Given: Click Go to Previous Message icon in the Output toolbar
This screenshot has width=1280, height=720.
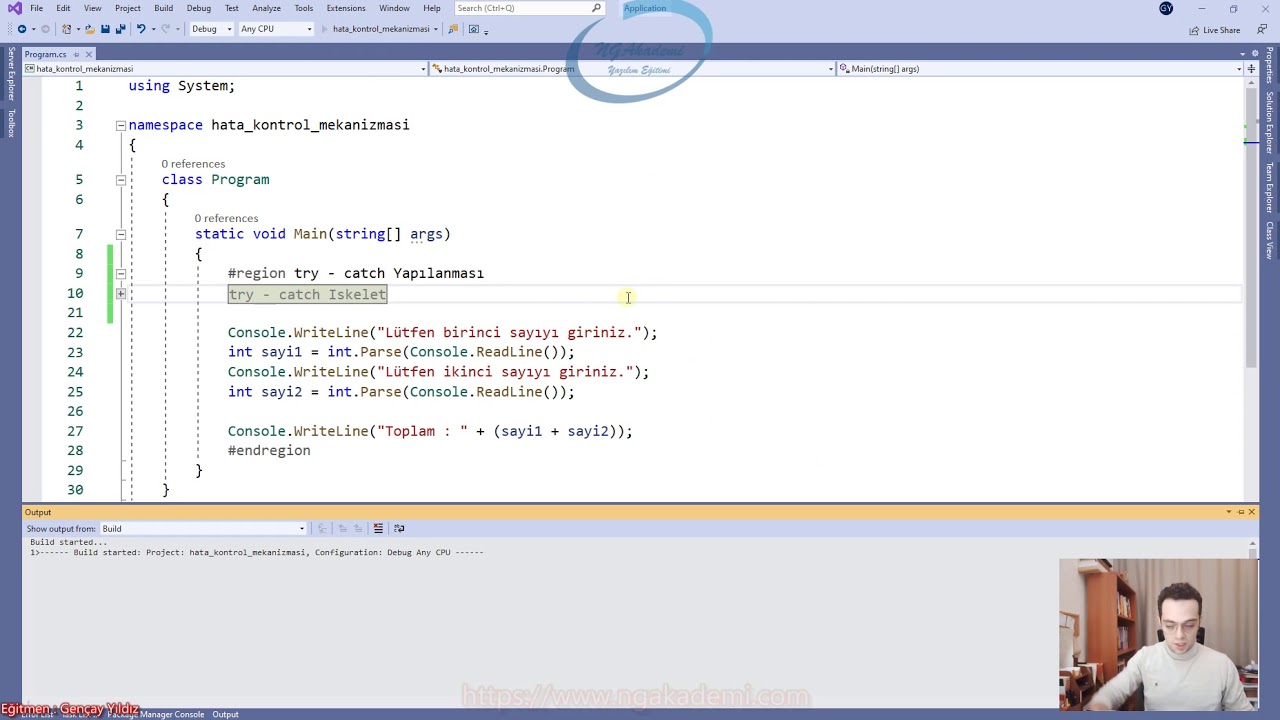Looking at the screenshot, I should point(343,528).
